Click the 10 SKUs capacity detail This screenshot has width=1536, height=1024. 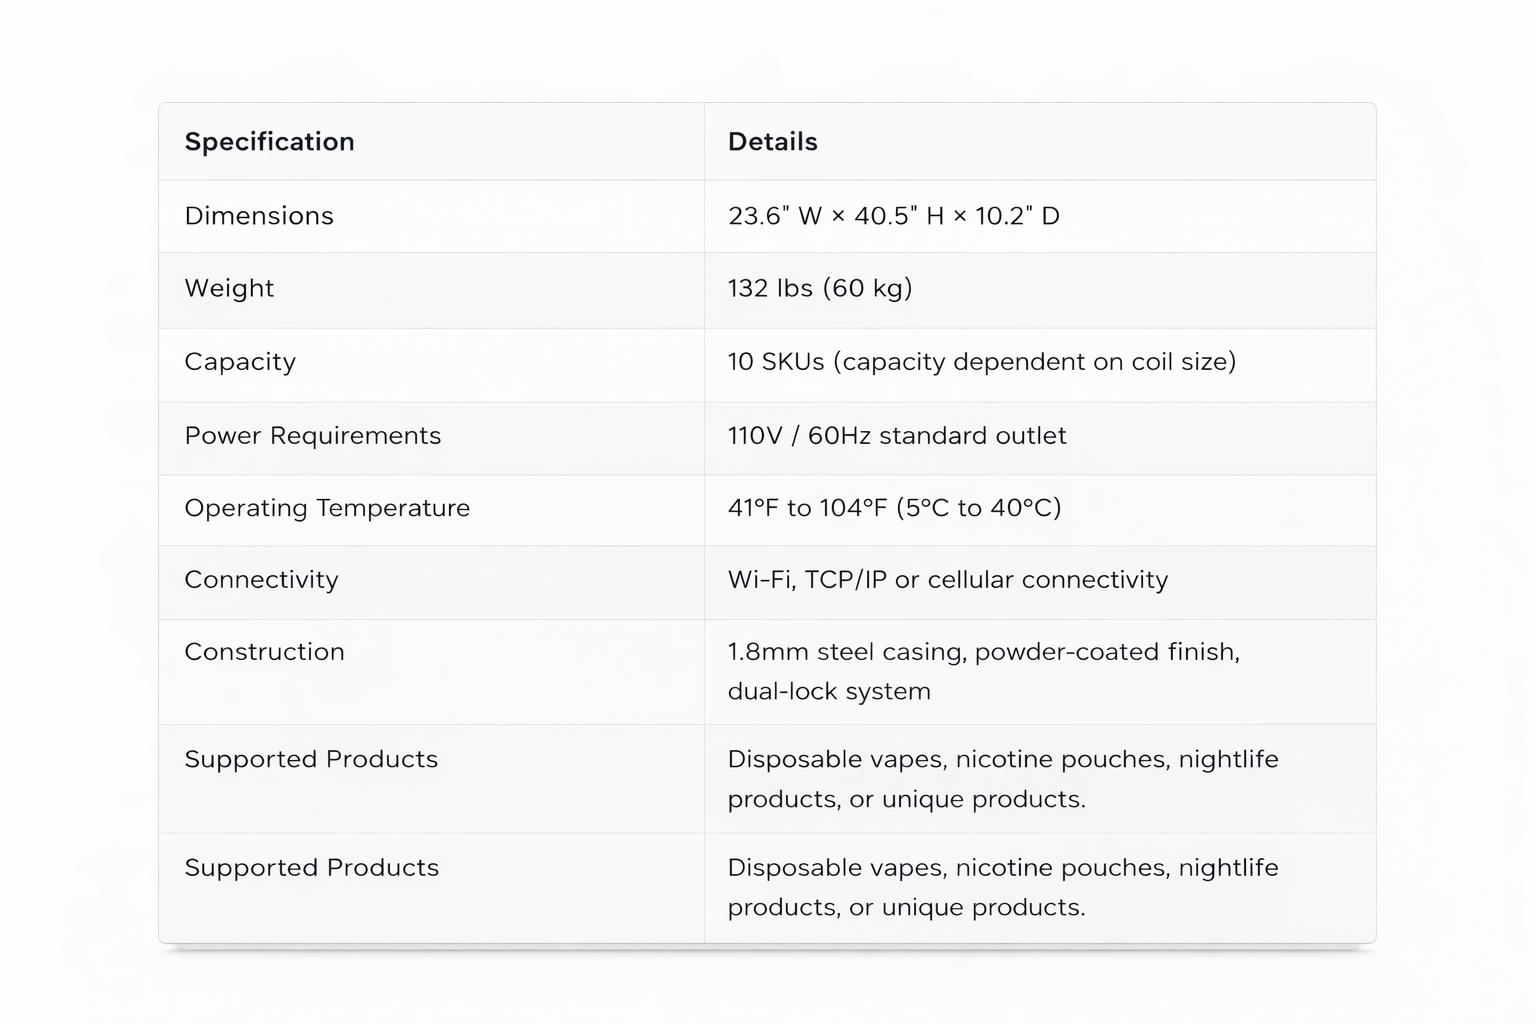[x=982, y=362]
